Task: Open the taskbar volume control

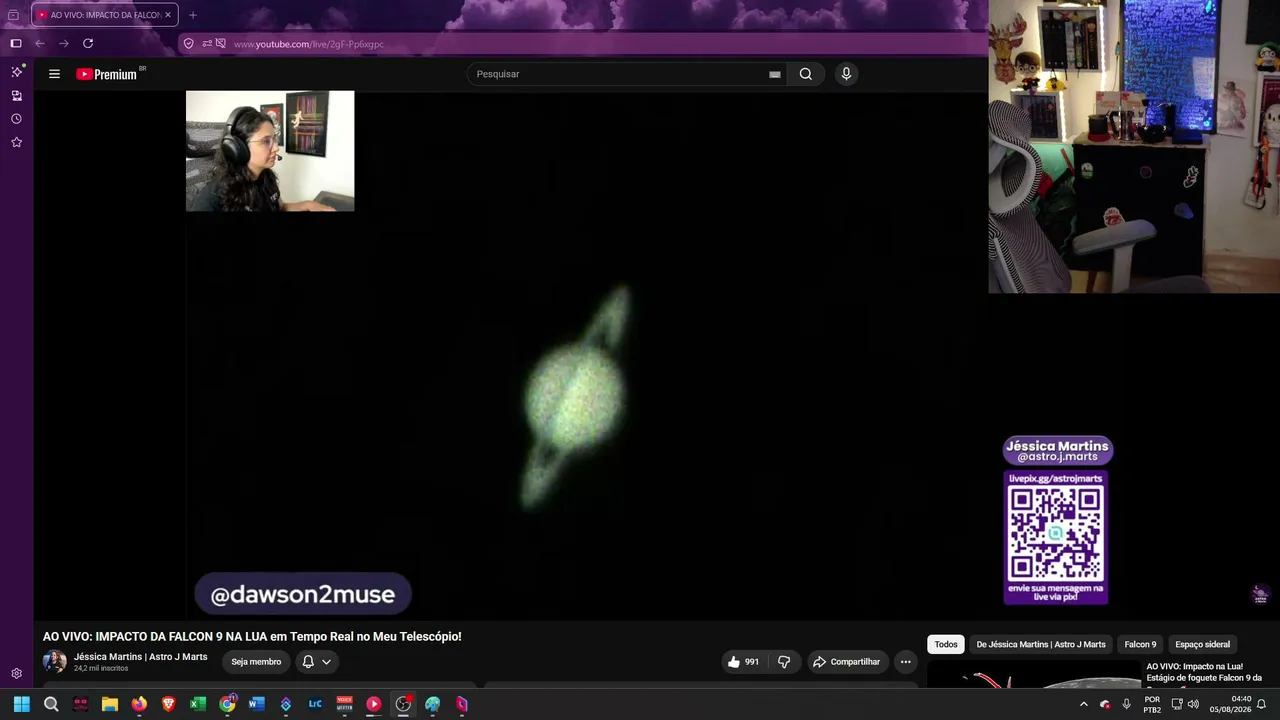Action: point(1193,704)
